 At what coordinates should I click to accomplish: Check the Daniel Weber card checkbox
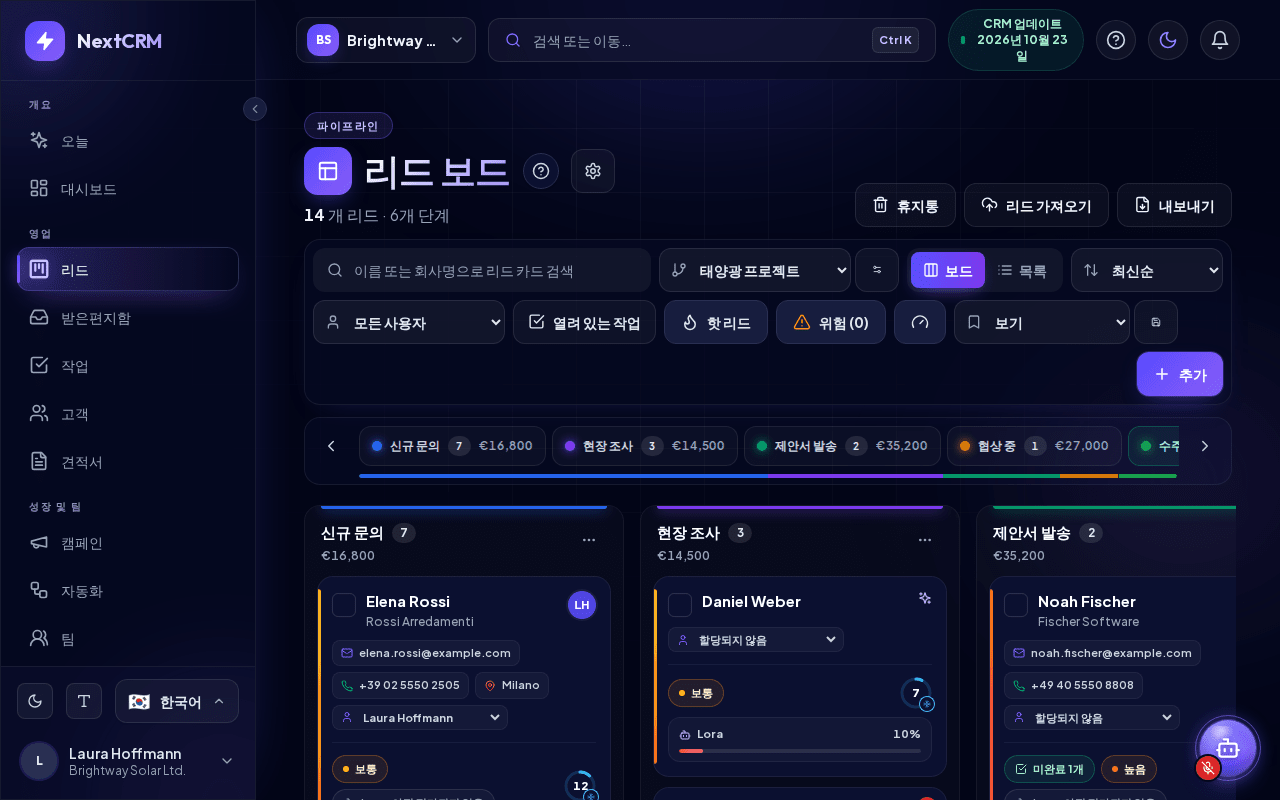[x=680, y=605]
